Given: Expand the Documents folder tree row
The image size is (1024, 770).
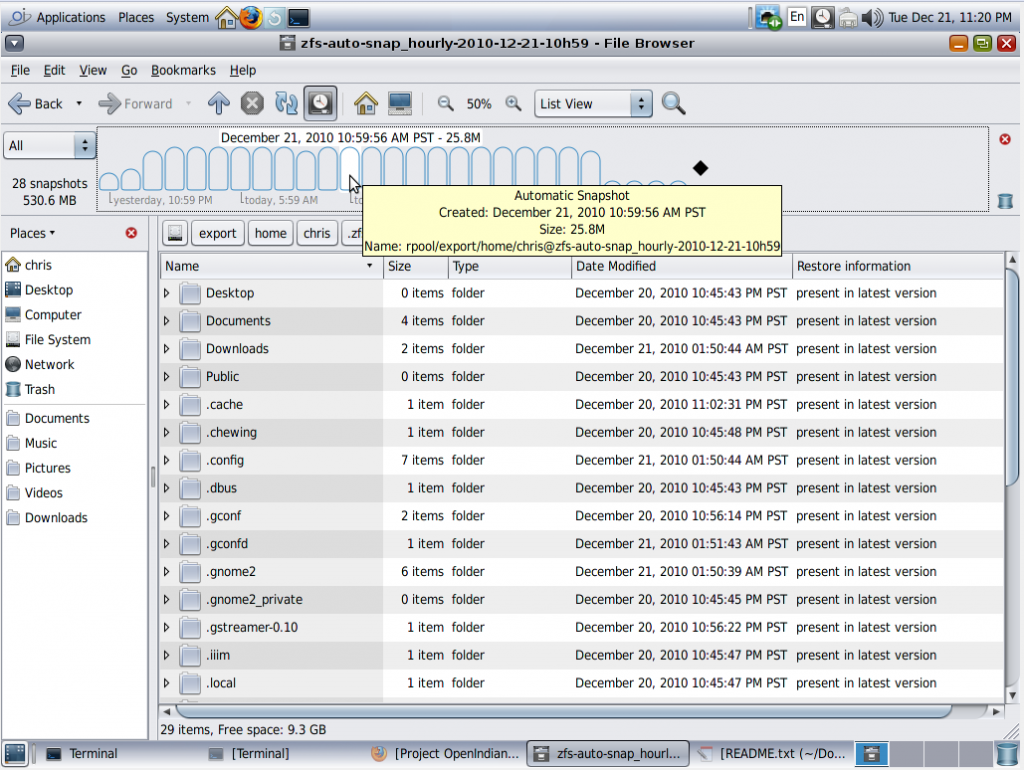Looking at the screenshot, I should point(167,321).
